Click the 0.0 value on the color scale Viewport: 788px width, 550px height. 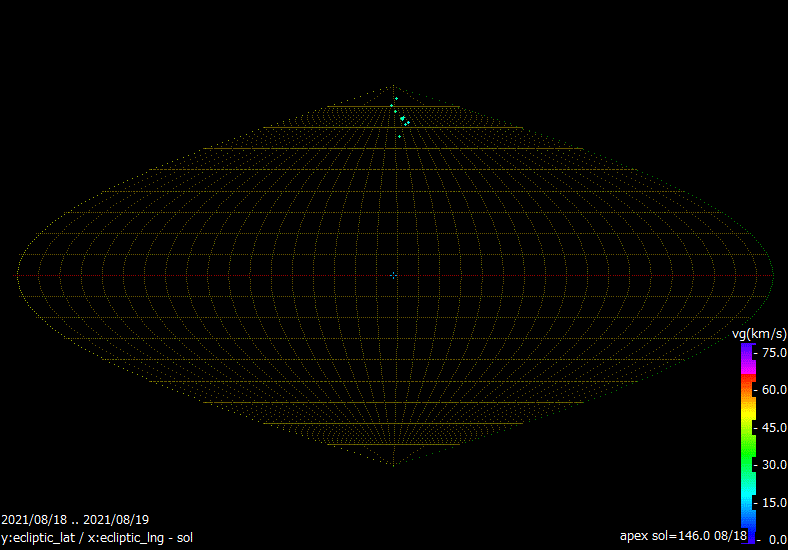tap(777, 539)
